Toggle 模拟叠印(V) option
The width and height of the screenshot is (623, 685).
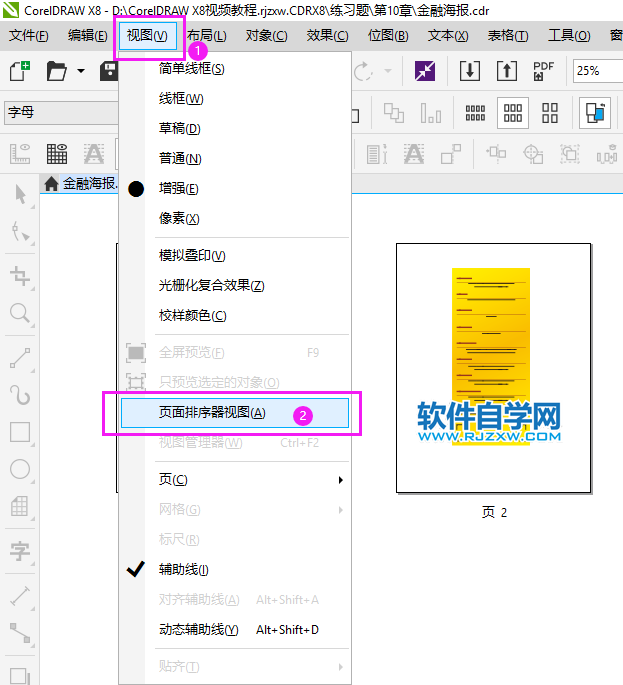(x=235, y=256)
